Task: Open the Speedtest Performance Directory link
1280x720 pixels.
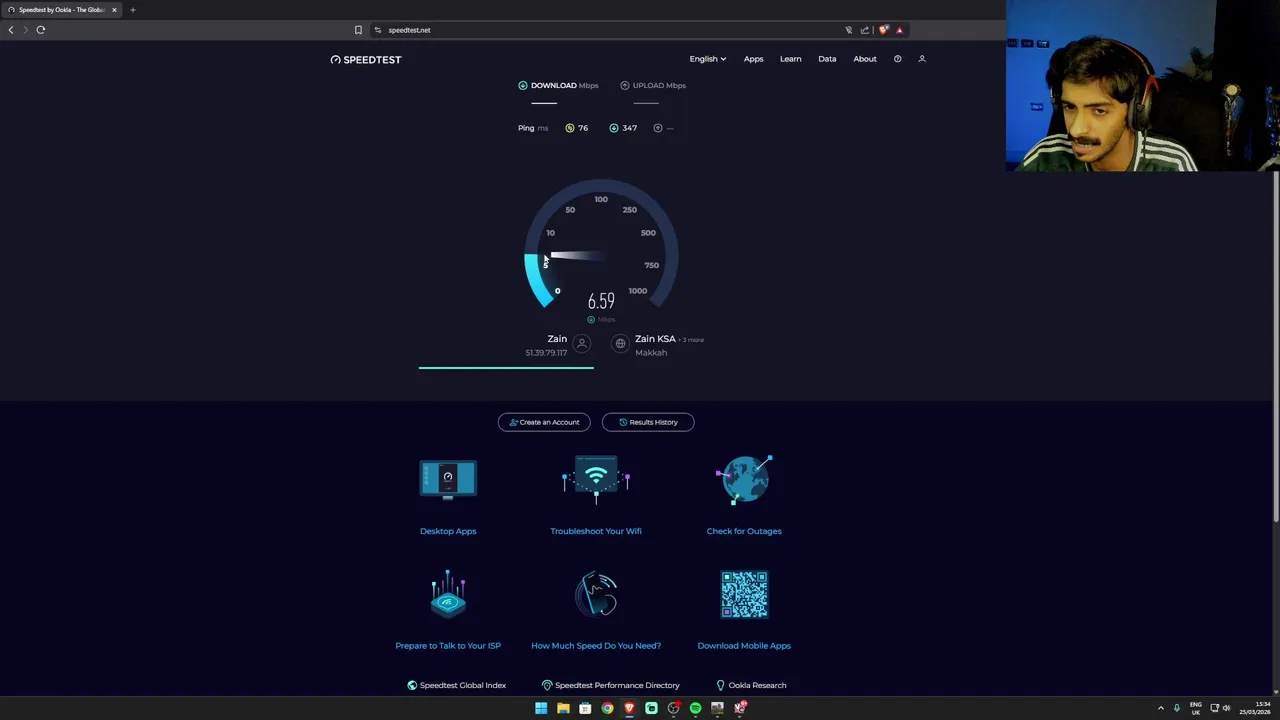Action: point(610,686)
